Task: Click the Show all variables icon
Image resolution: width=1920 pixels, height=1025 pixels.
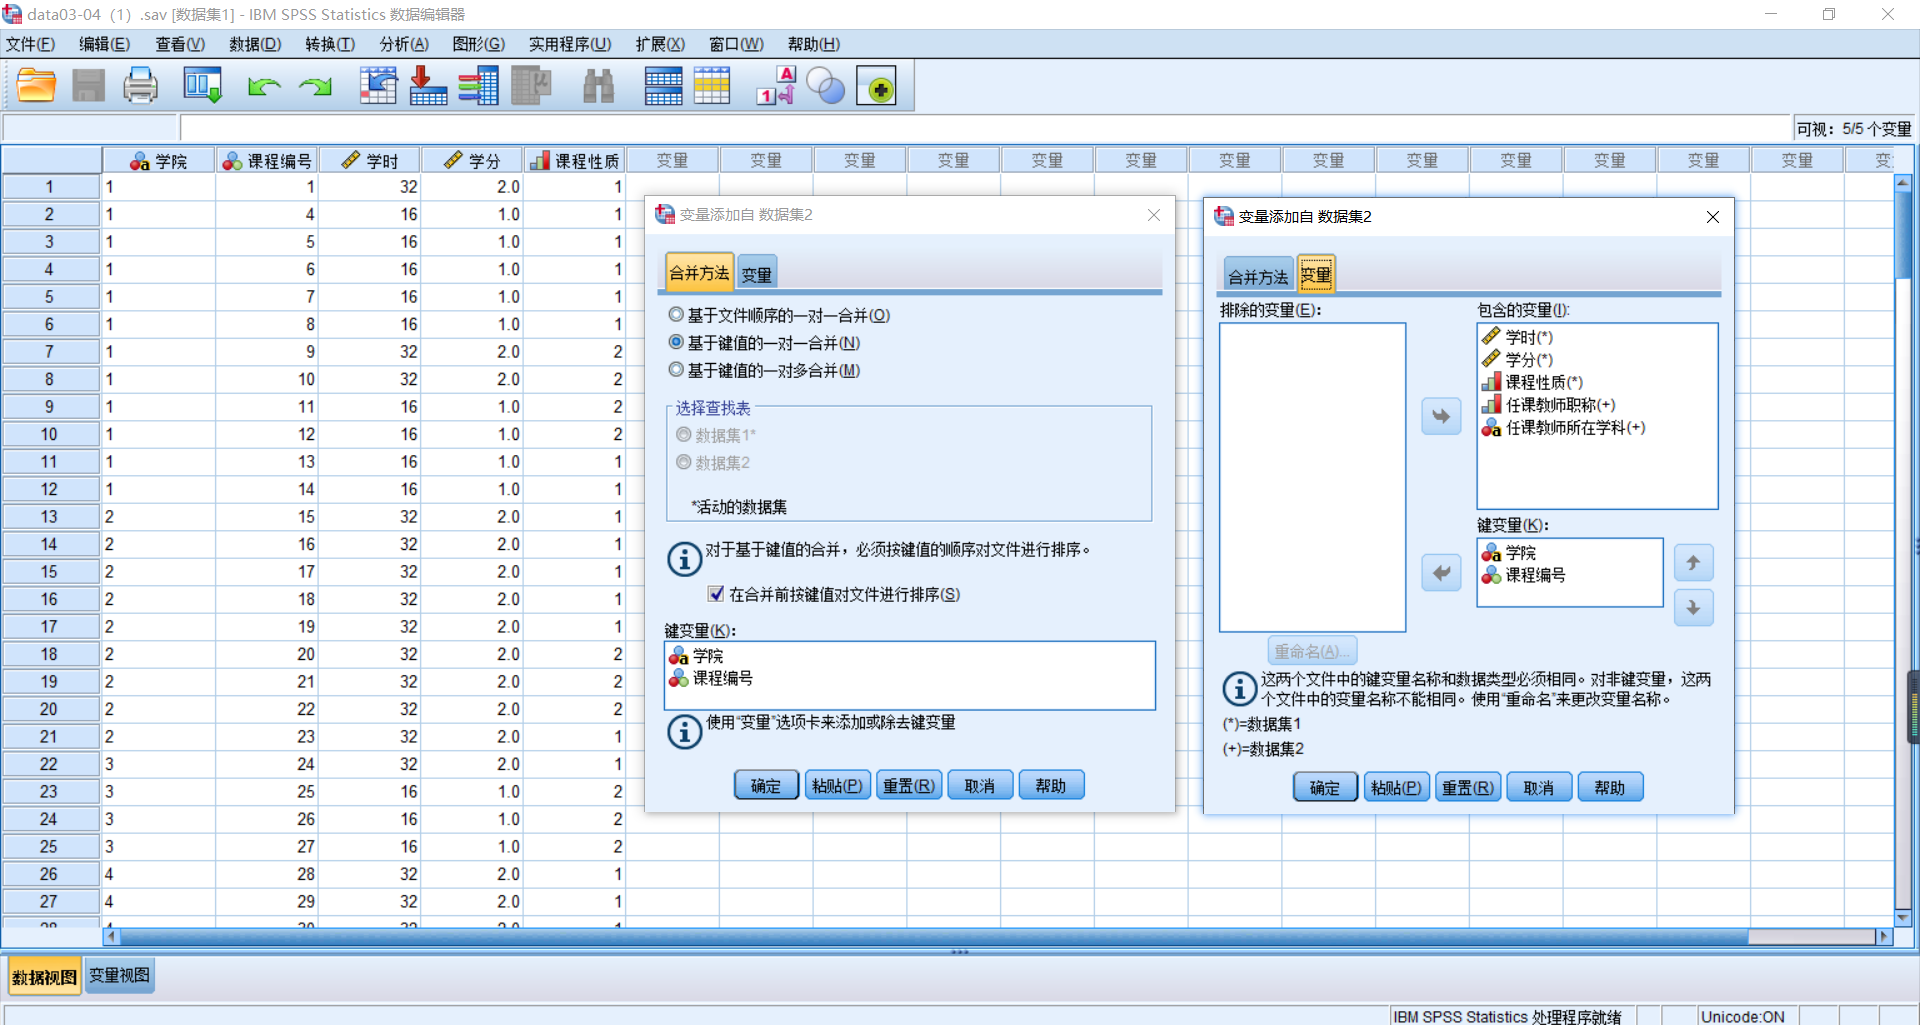Action: [x=877, y=86]
